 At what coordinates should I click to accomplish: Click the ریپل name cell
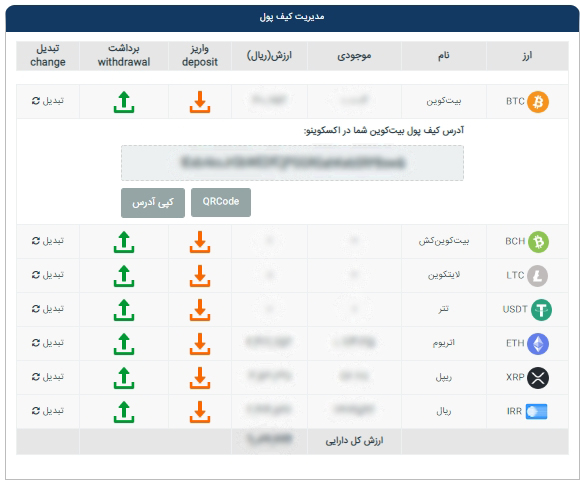click(x=444, y=377)
